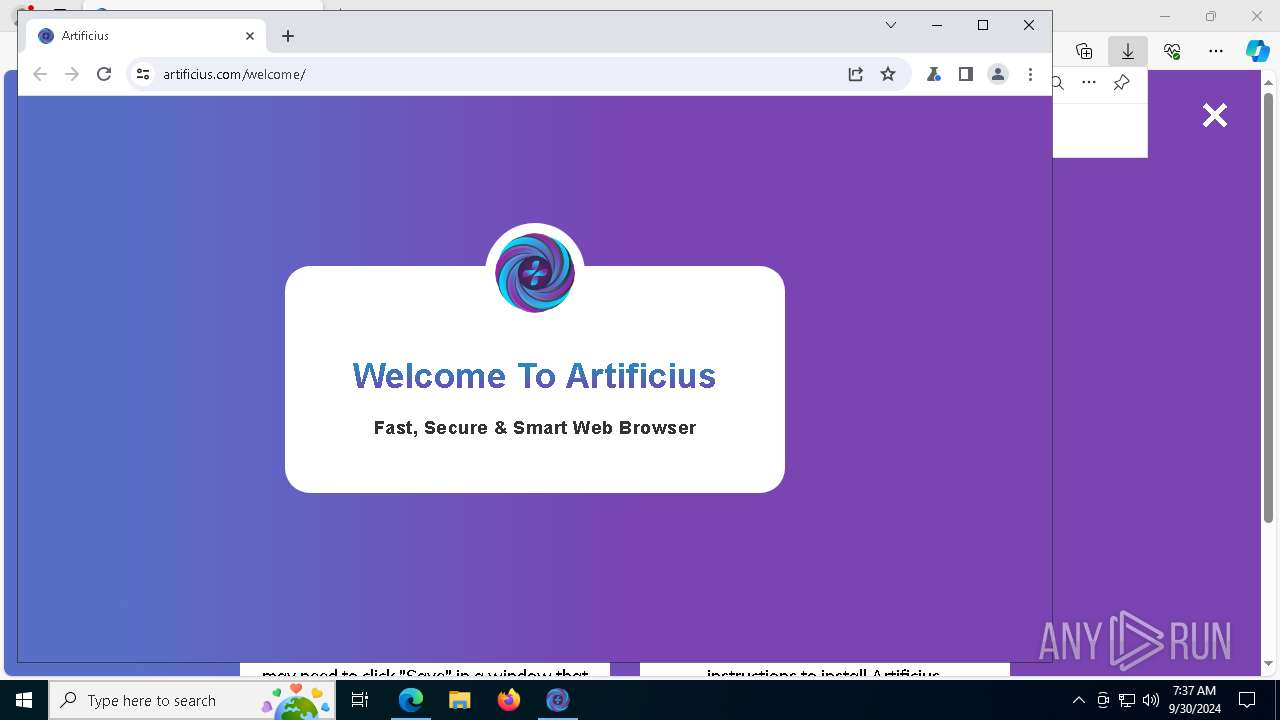Click Fast, Secure & Smart Web Browser text
The image size is (1280, 720).
click(535, 428)
